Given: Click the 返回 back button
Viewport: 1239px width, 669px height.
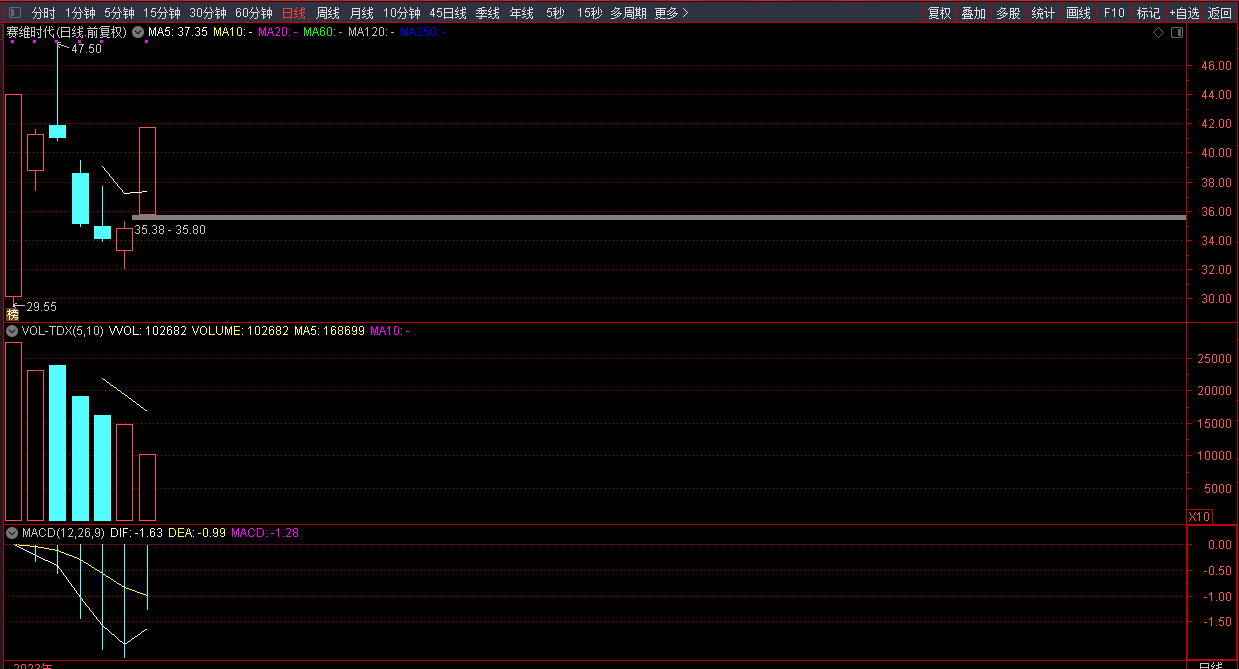Looking at the screenshot, I should click(x=1220, y=13).
